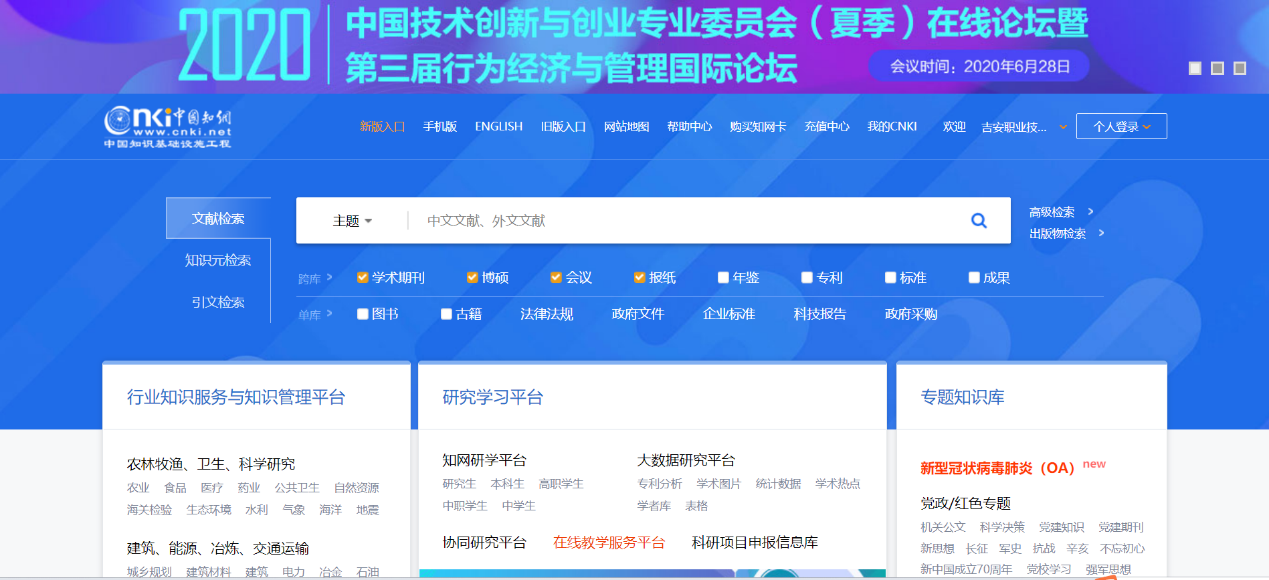Uncheck the 博硕 database checkbox
Image resolution: width=1269 pixels, height=580 pixels.
(x=473, y=278)
